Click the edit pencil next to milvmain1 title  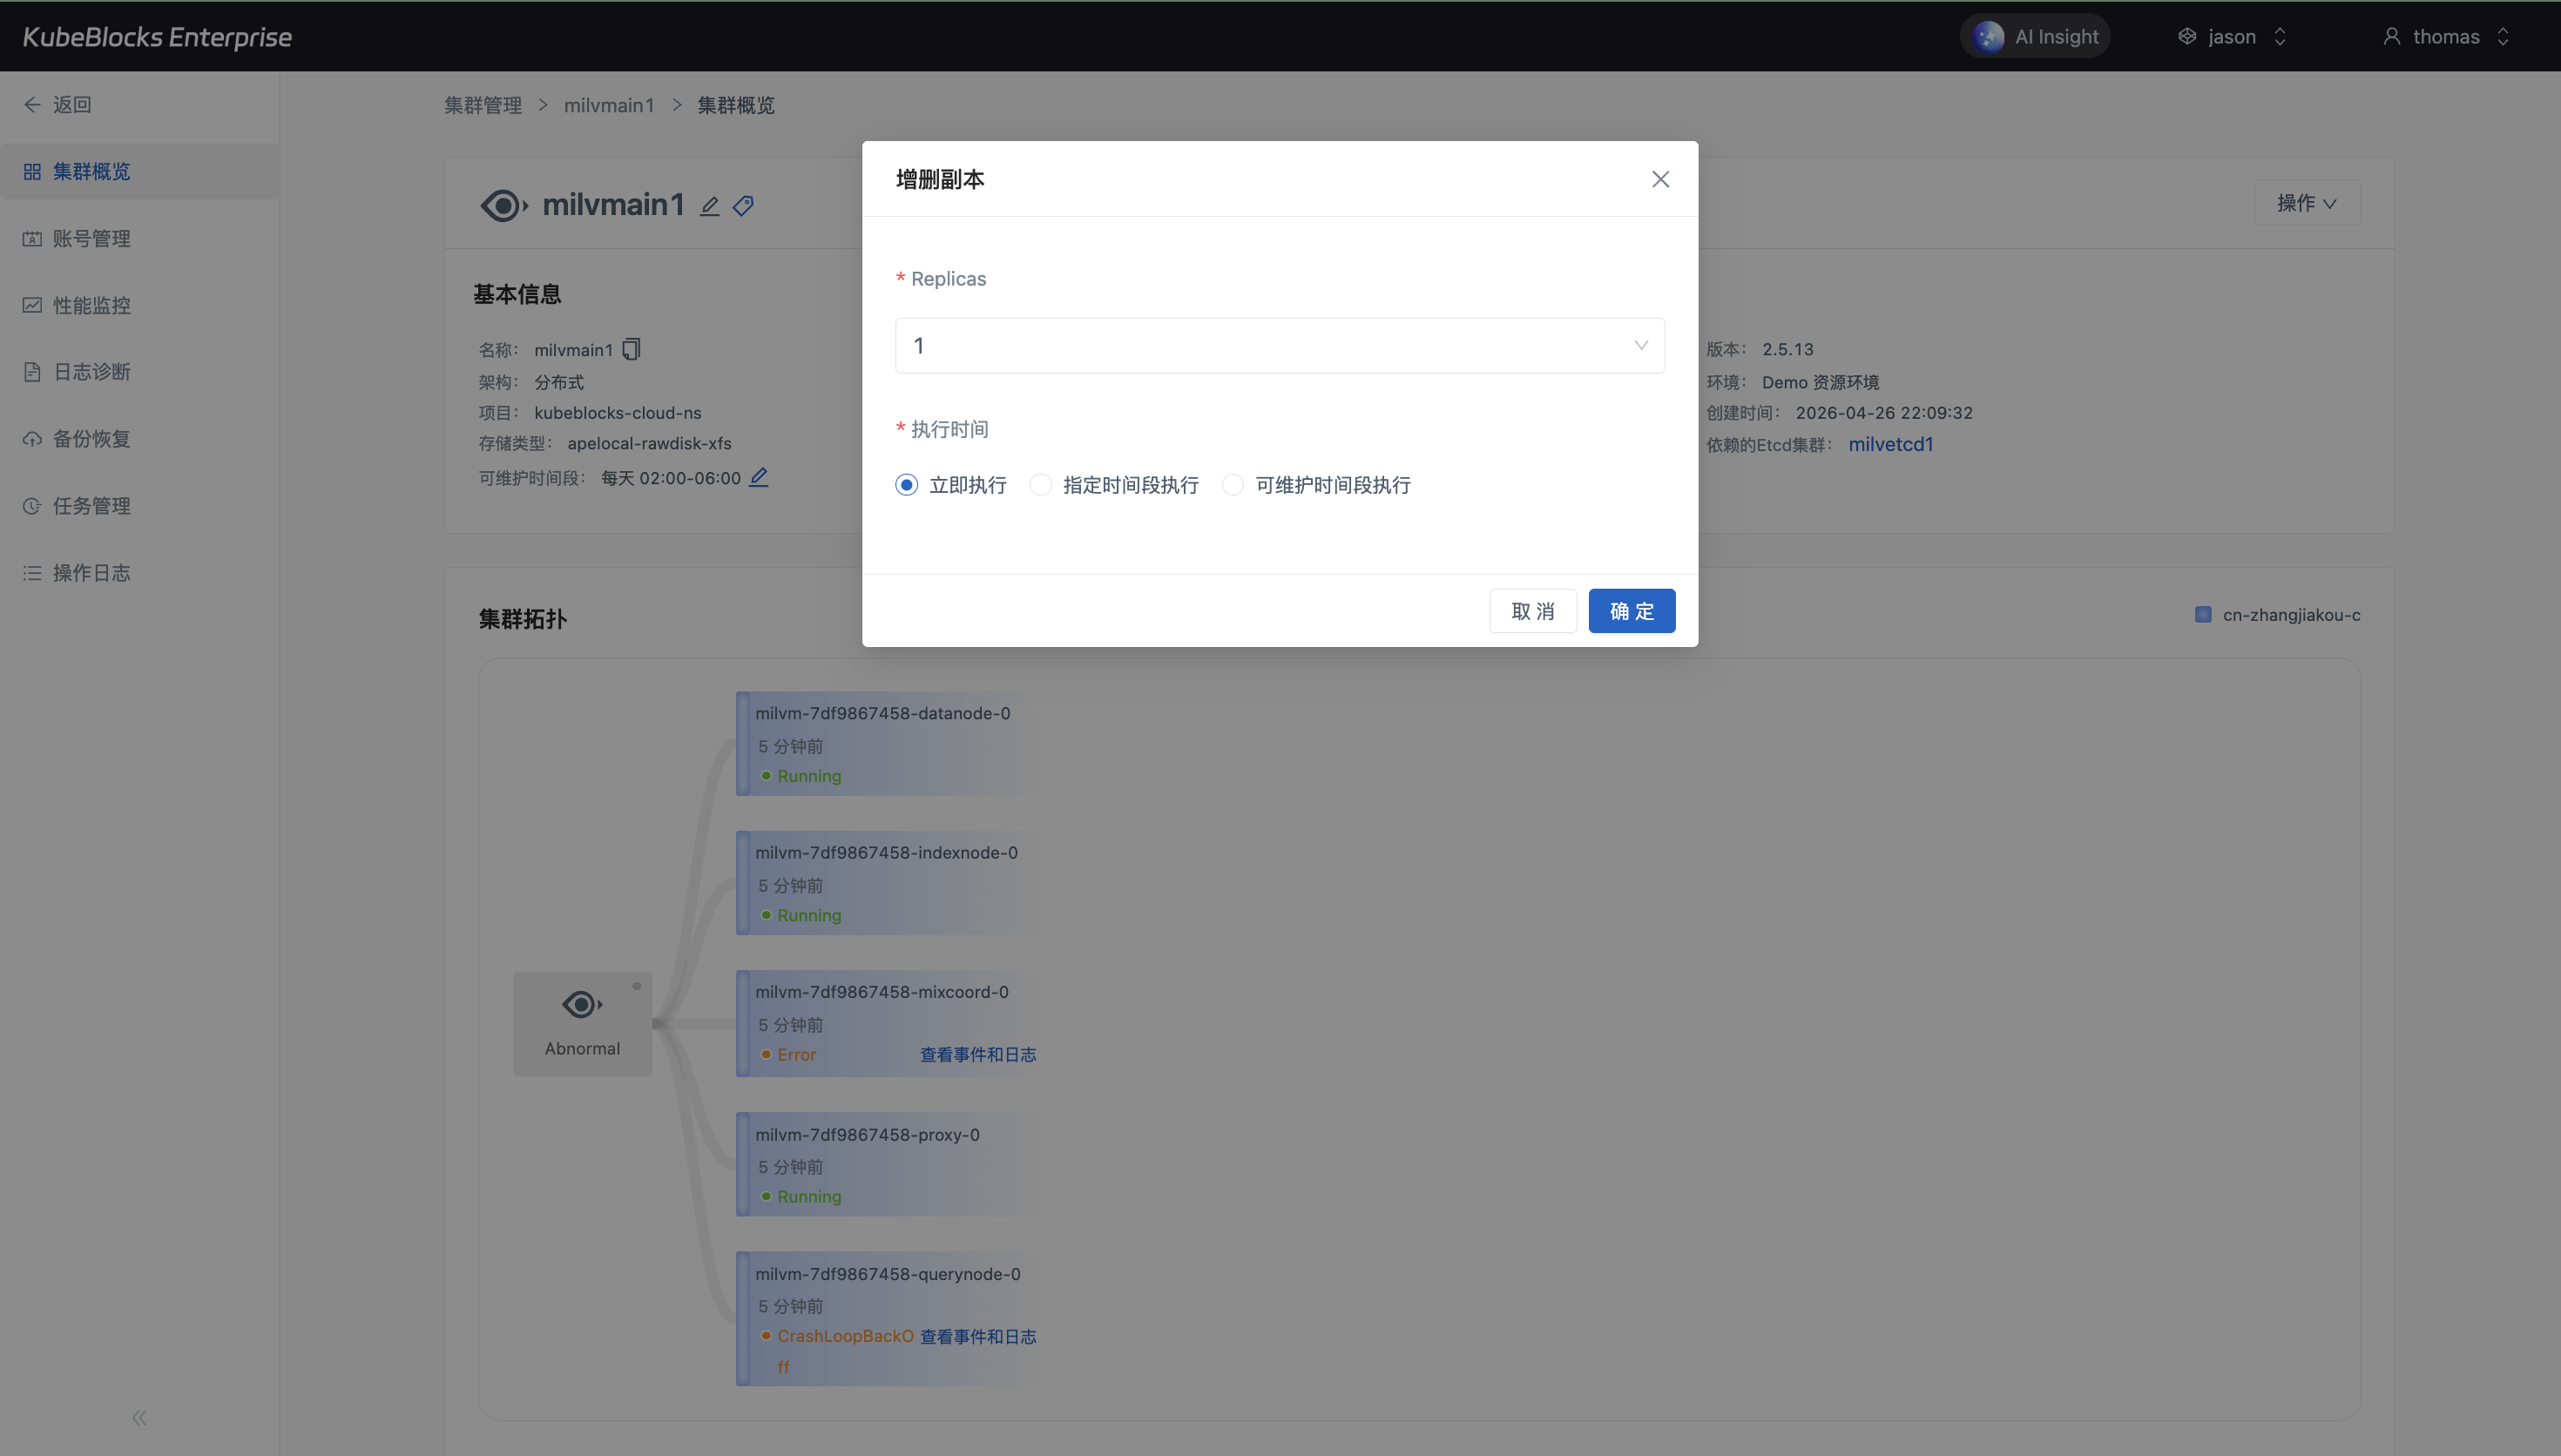[x=709, y=206]
